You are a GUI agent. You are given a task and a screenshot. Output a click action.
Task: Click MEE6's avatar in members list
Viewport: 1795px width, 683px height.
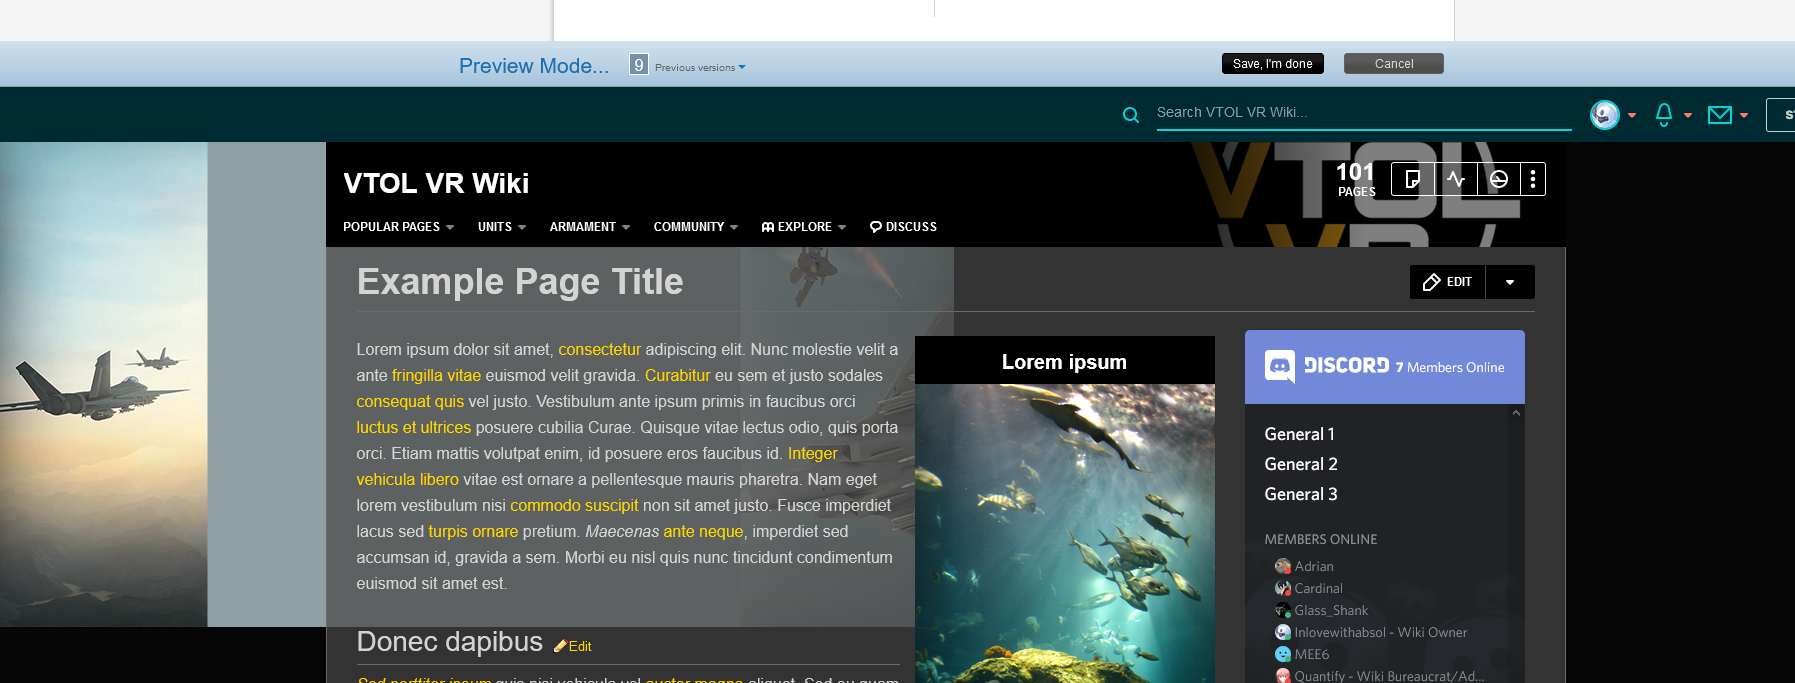tap(1283, 654)
